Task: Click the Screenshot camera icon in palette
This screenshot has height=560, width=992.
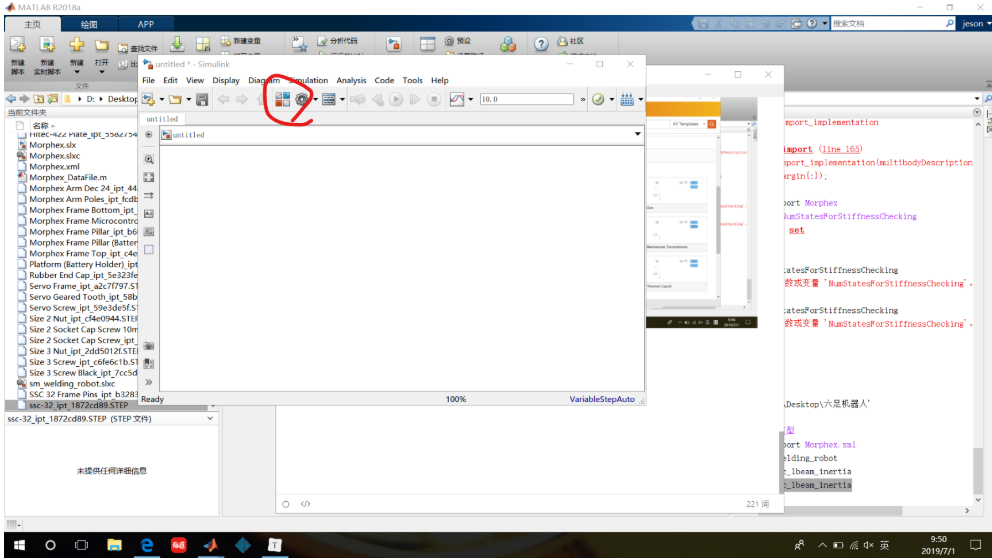Action: tap(149, 346)
